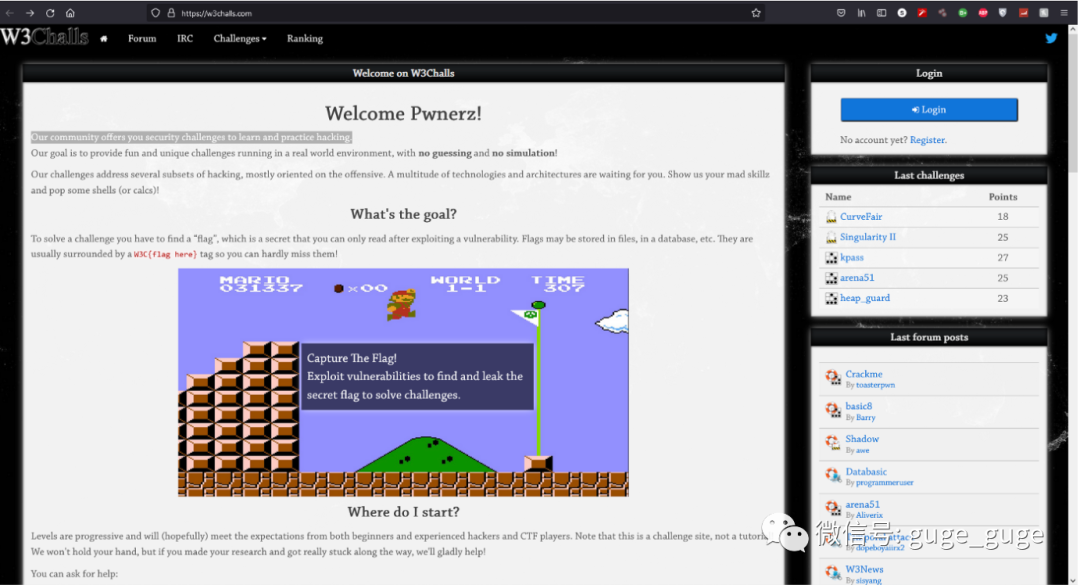This screenshot has height=585, width=1080.
Task: Follow the Register link
Action: click(927, 140)
